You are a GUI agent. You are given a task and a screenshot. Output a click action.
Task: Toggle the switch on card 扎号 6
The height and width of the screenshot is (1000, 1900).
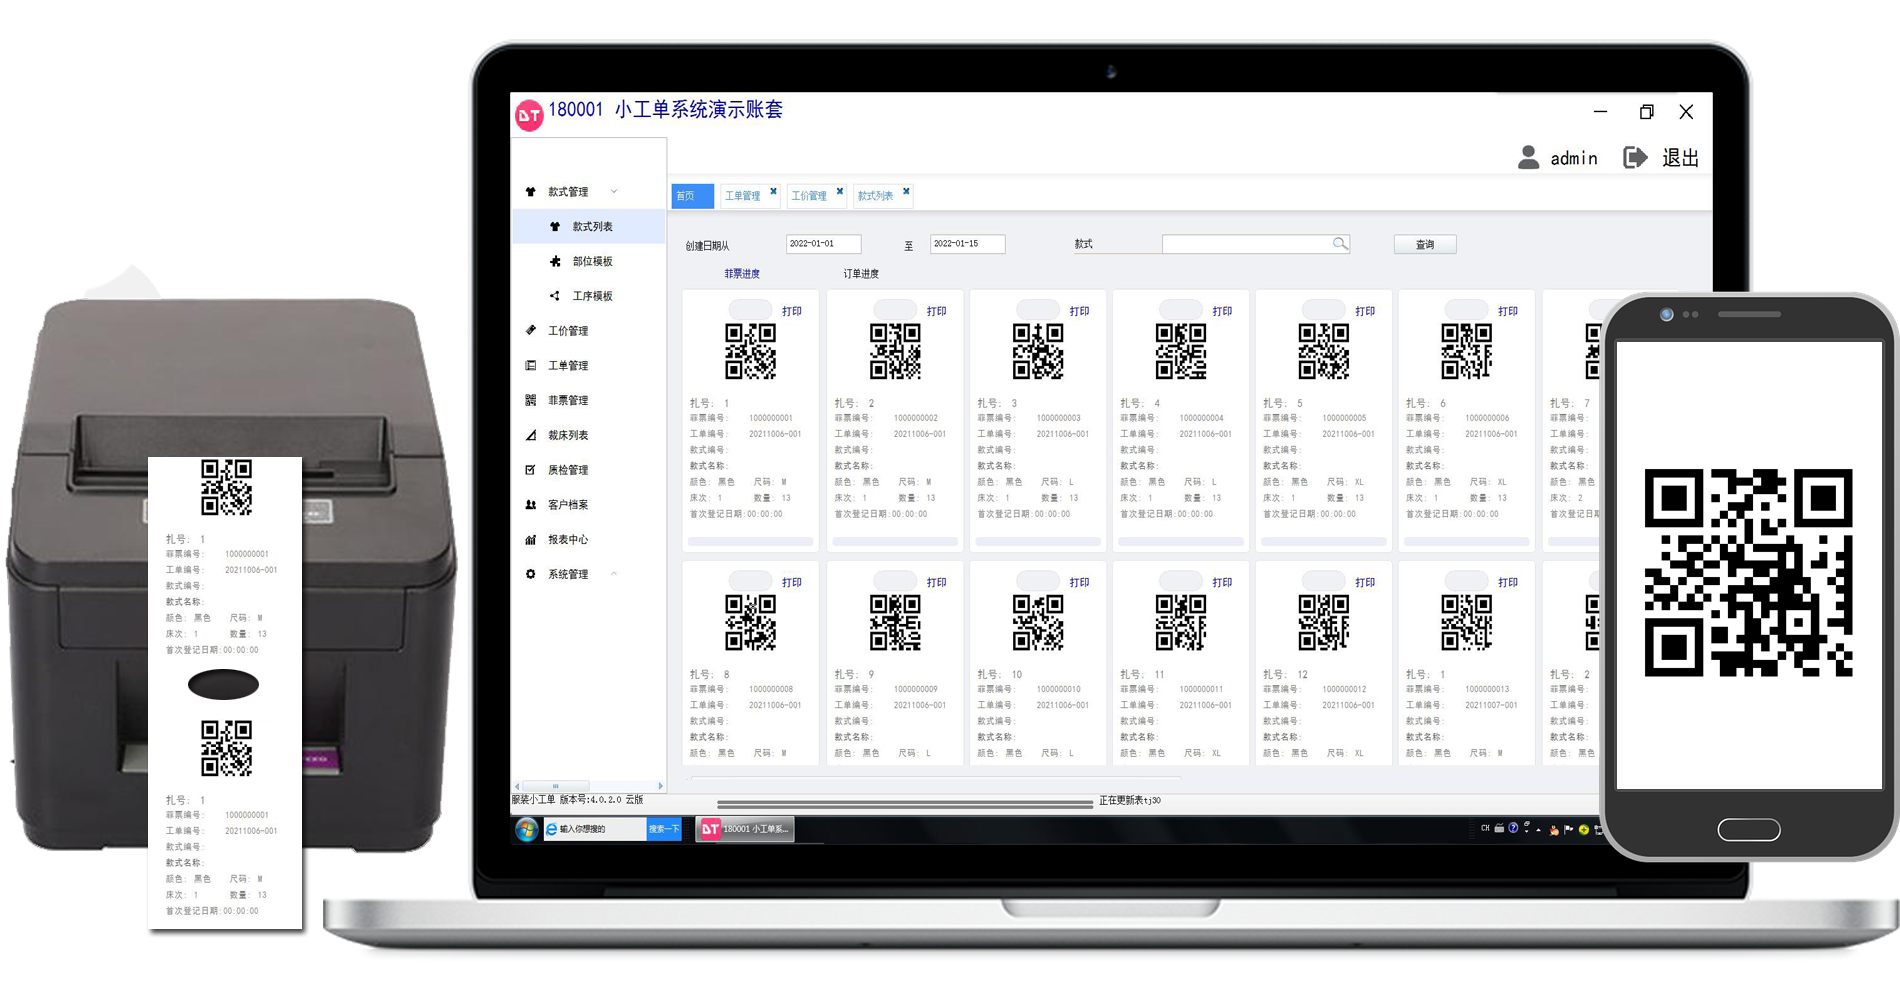pos(1467,310)
